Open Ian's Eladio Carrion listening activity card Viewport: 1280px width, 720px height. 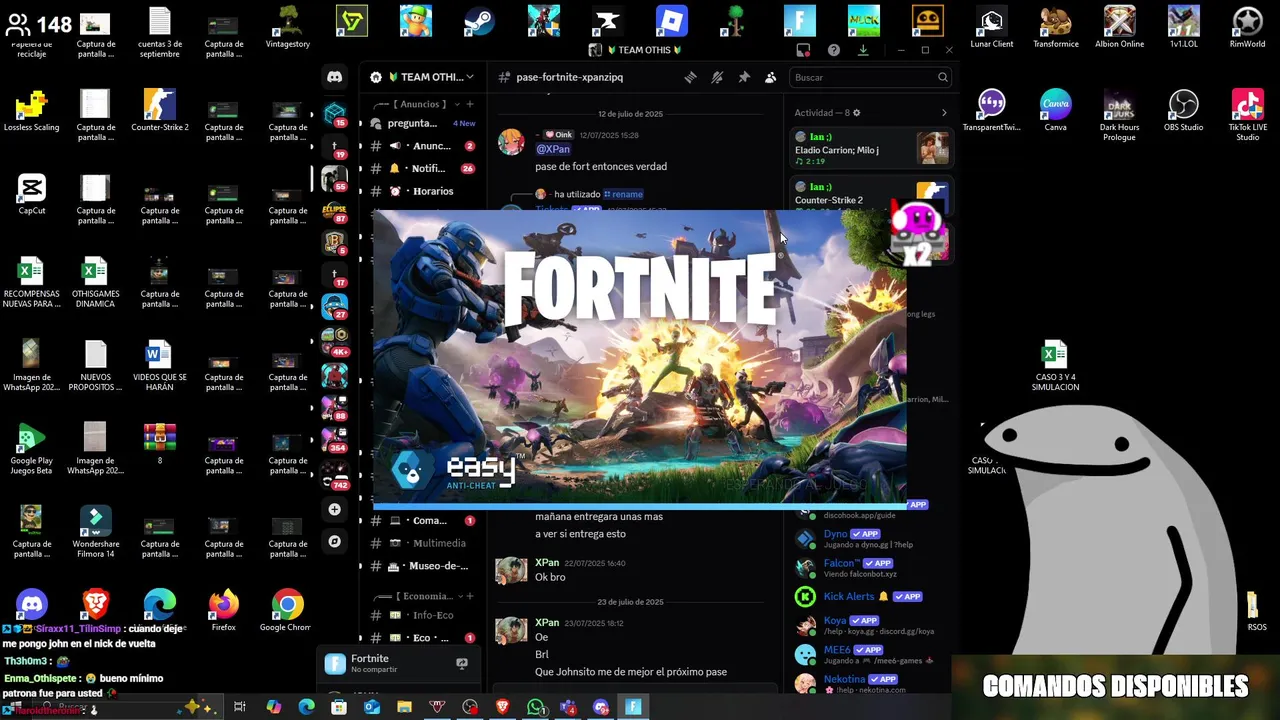click(871, 149)
